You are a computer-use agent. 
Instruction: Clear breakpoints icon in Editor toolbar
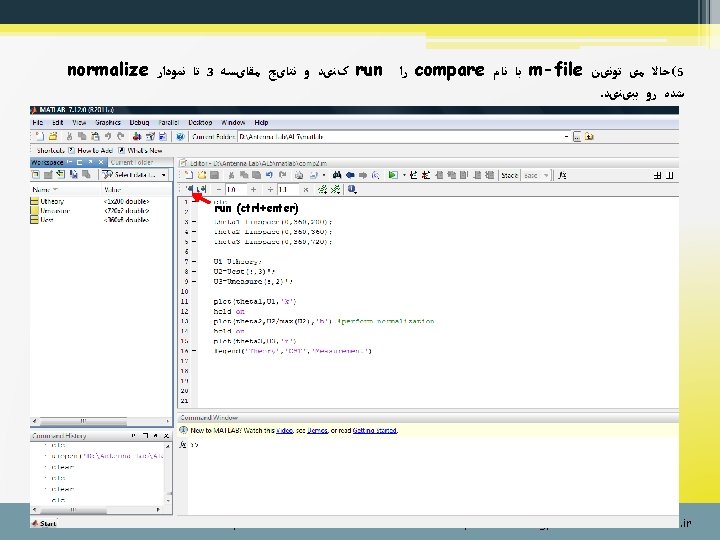(x=426, y=175)
